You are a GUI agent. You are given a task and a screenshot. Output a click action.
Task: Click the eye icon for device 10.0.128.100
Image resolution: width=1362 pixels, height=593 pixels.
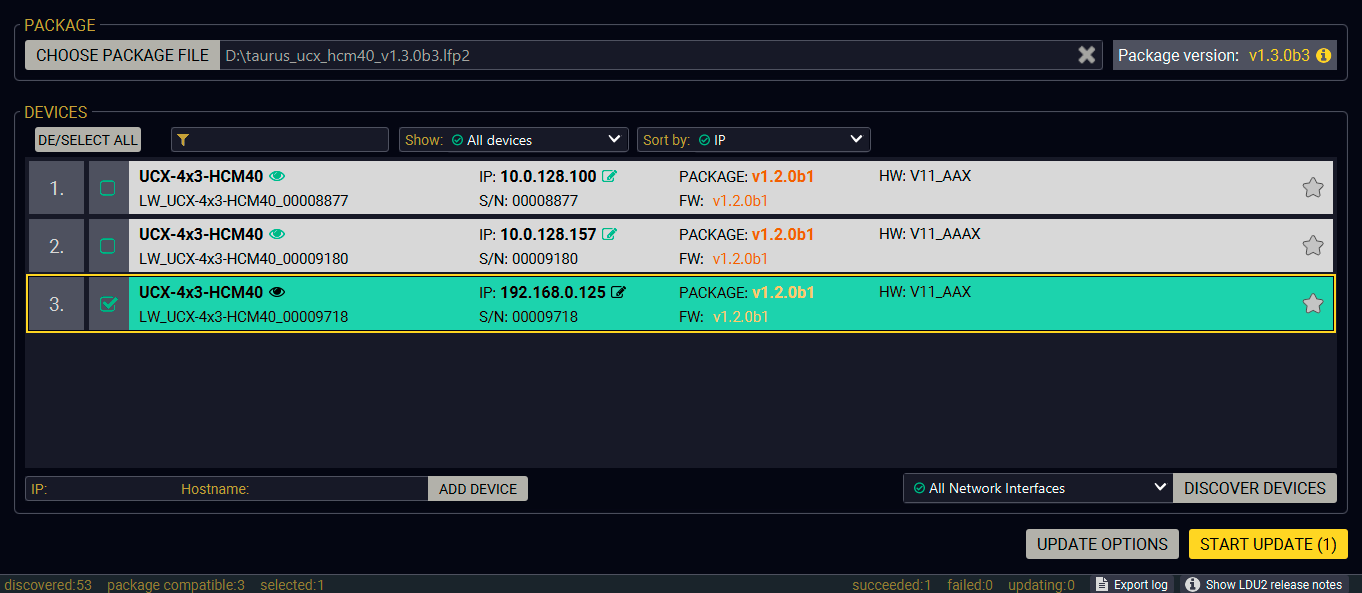coord(277,177)
